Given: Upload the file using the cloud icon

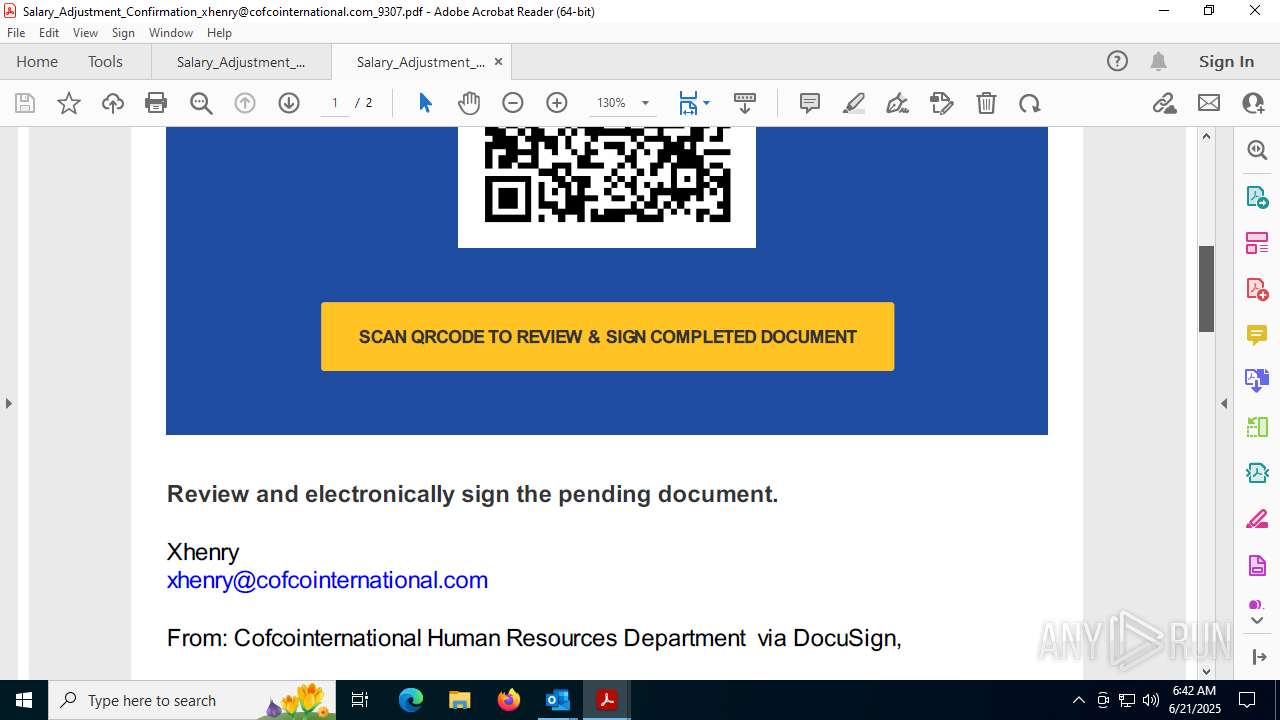Looking at the screenshot, I should [113, 103].
